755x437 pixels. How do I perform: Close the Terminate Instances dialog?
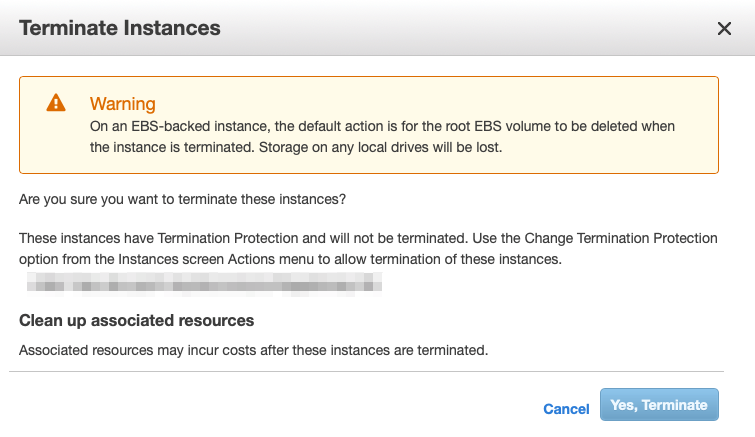click(x=725, y=29)
